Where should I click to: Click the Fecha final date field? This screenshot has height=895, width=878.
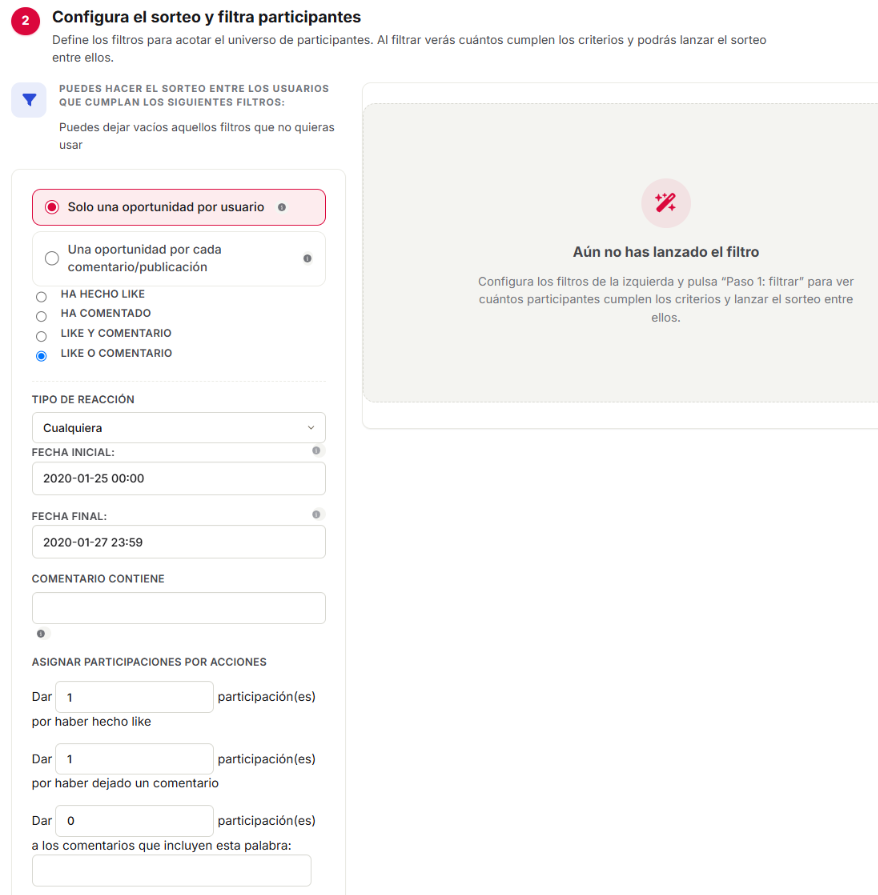pyautogui.click(x=179, y=542)
